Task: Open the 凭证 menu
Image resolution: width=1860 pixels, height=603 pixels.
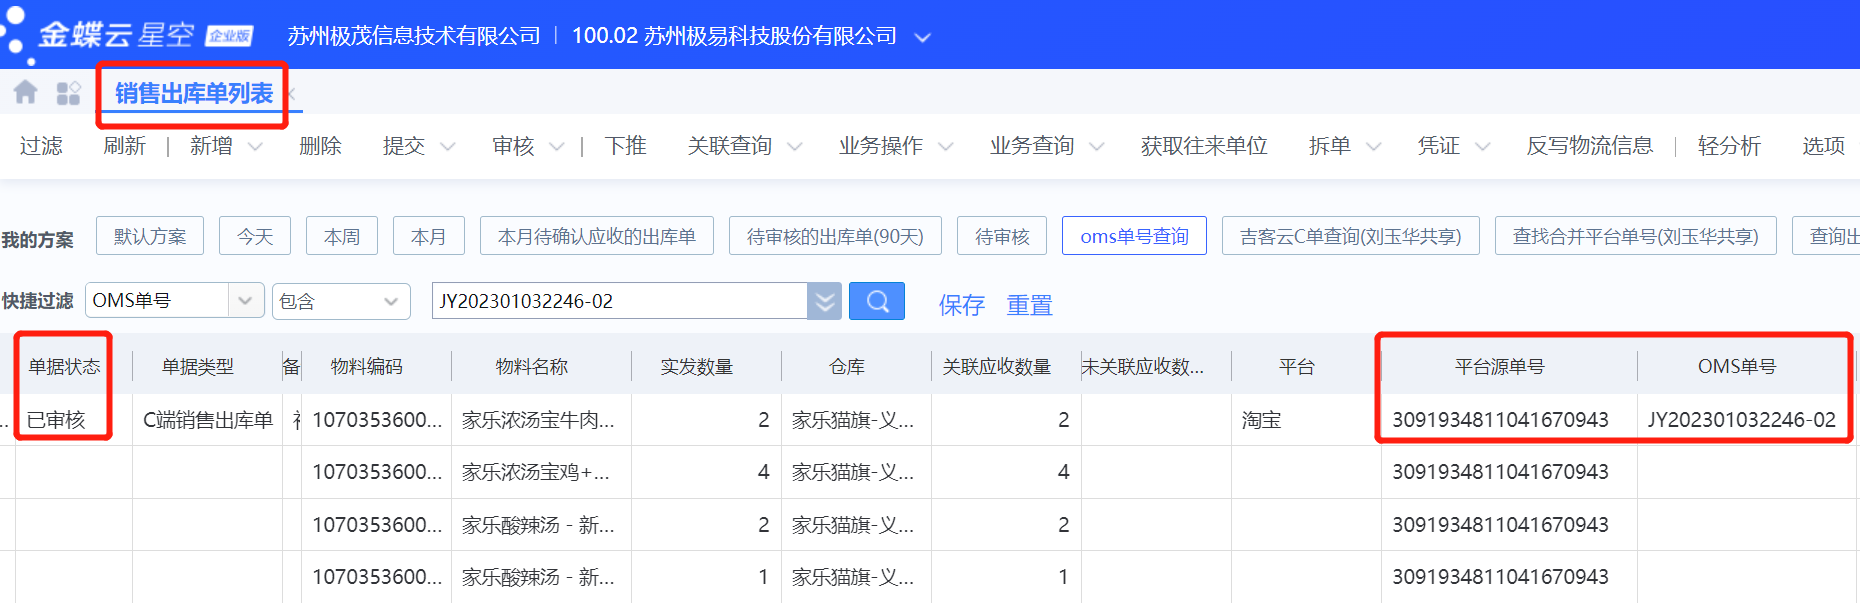Action: pos(1439,146)
